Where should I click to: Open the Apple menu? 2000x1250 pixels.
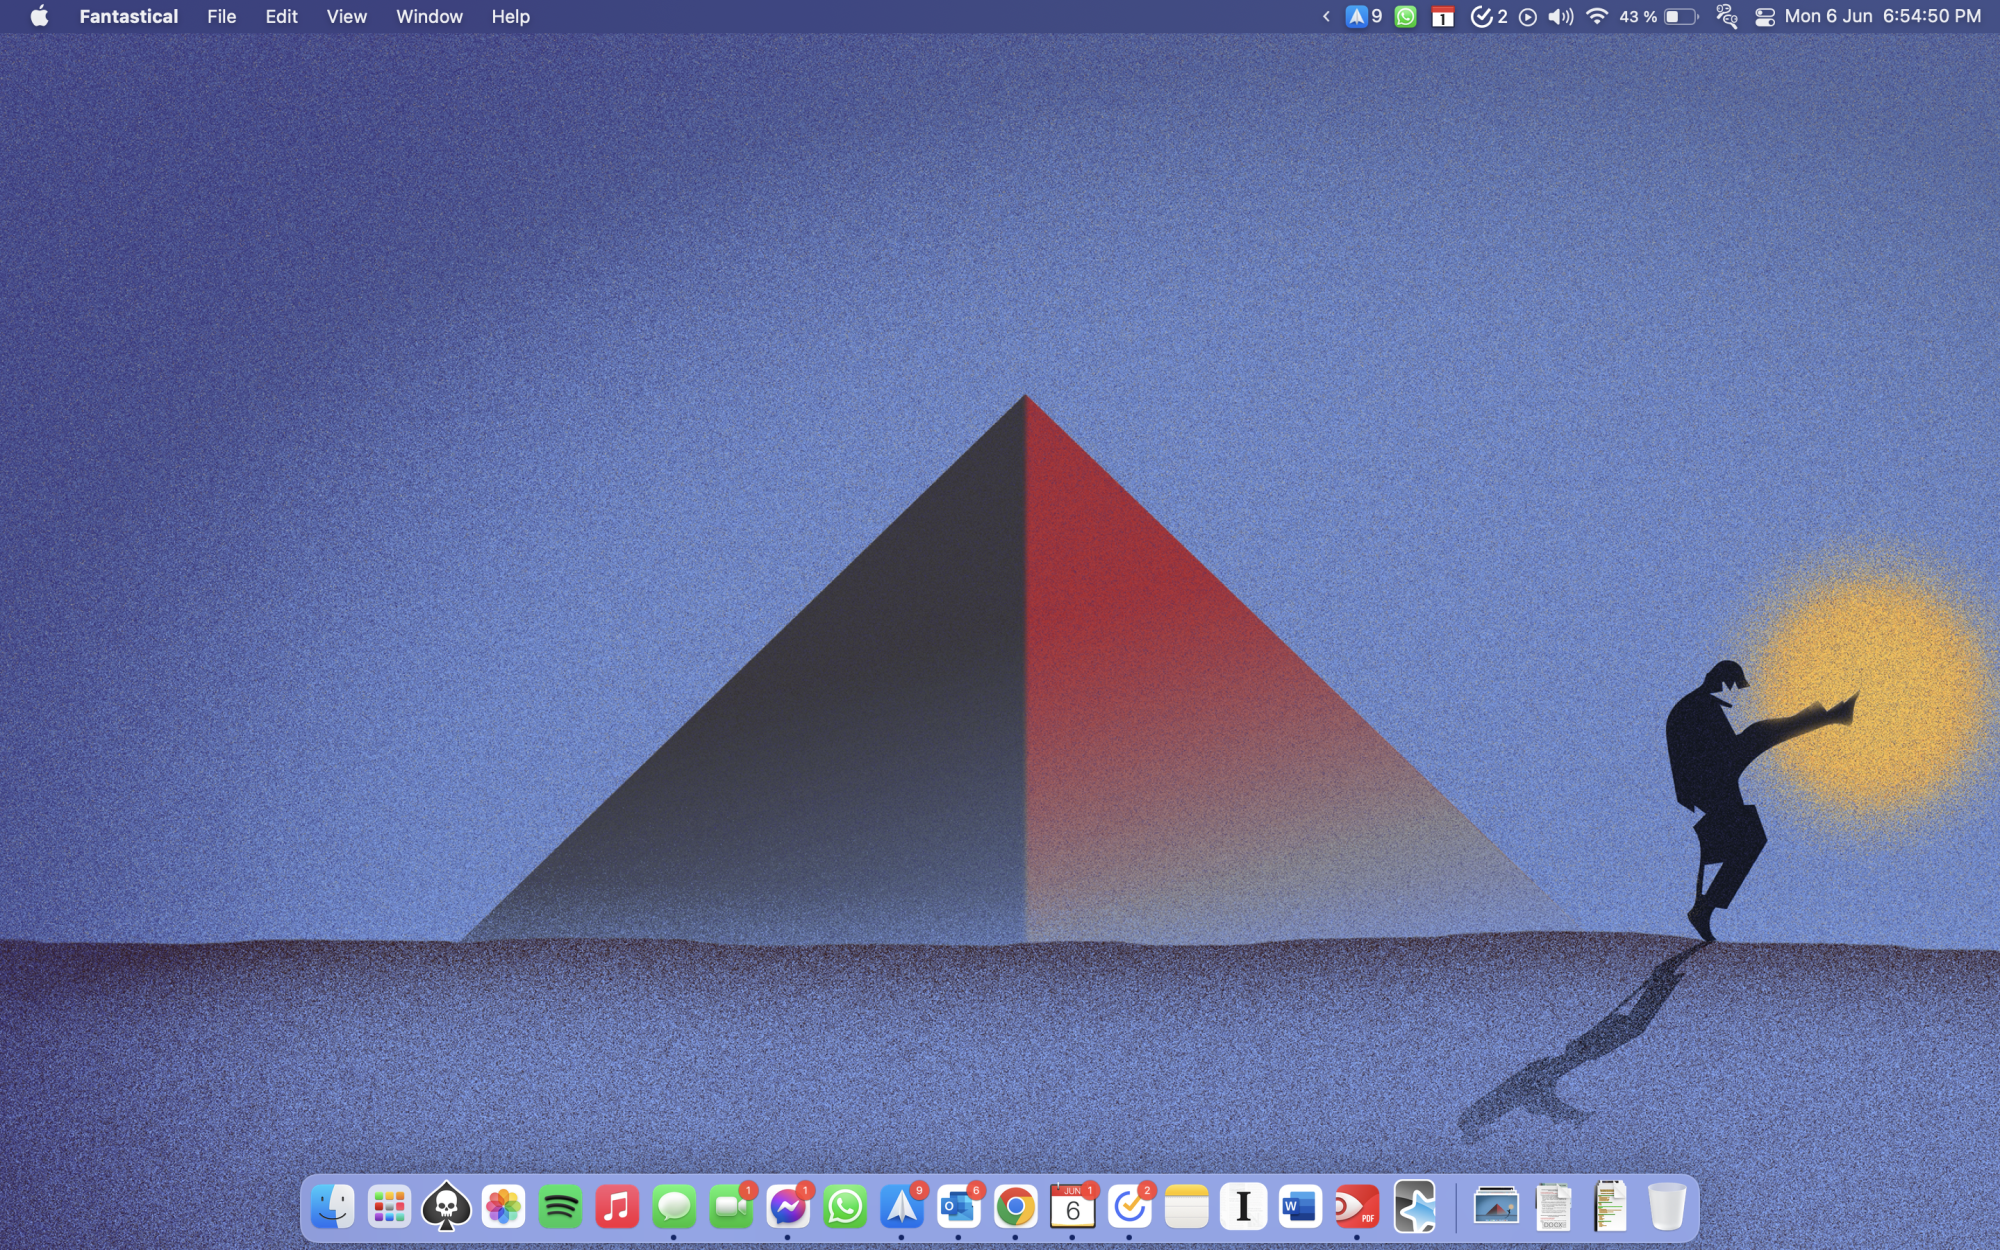pos(39,17)
